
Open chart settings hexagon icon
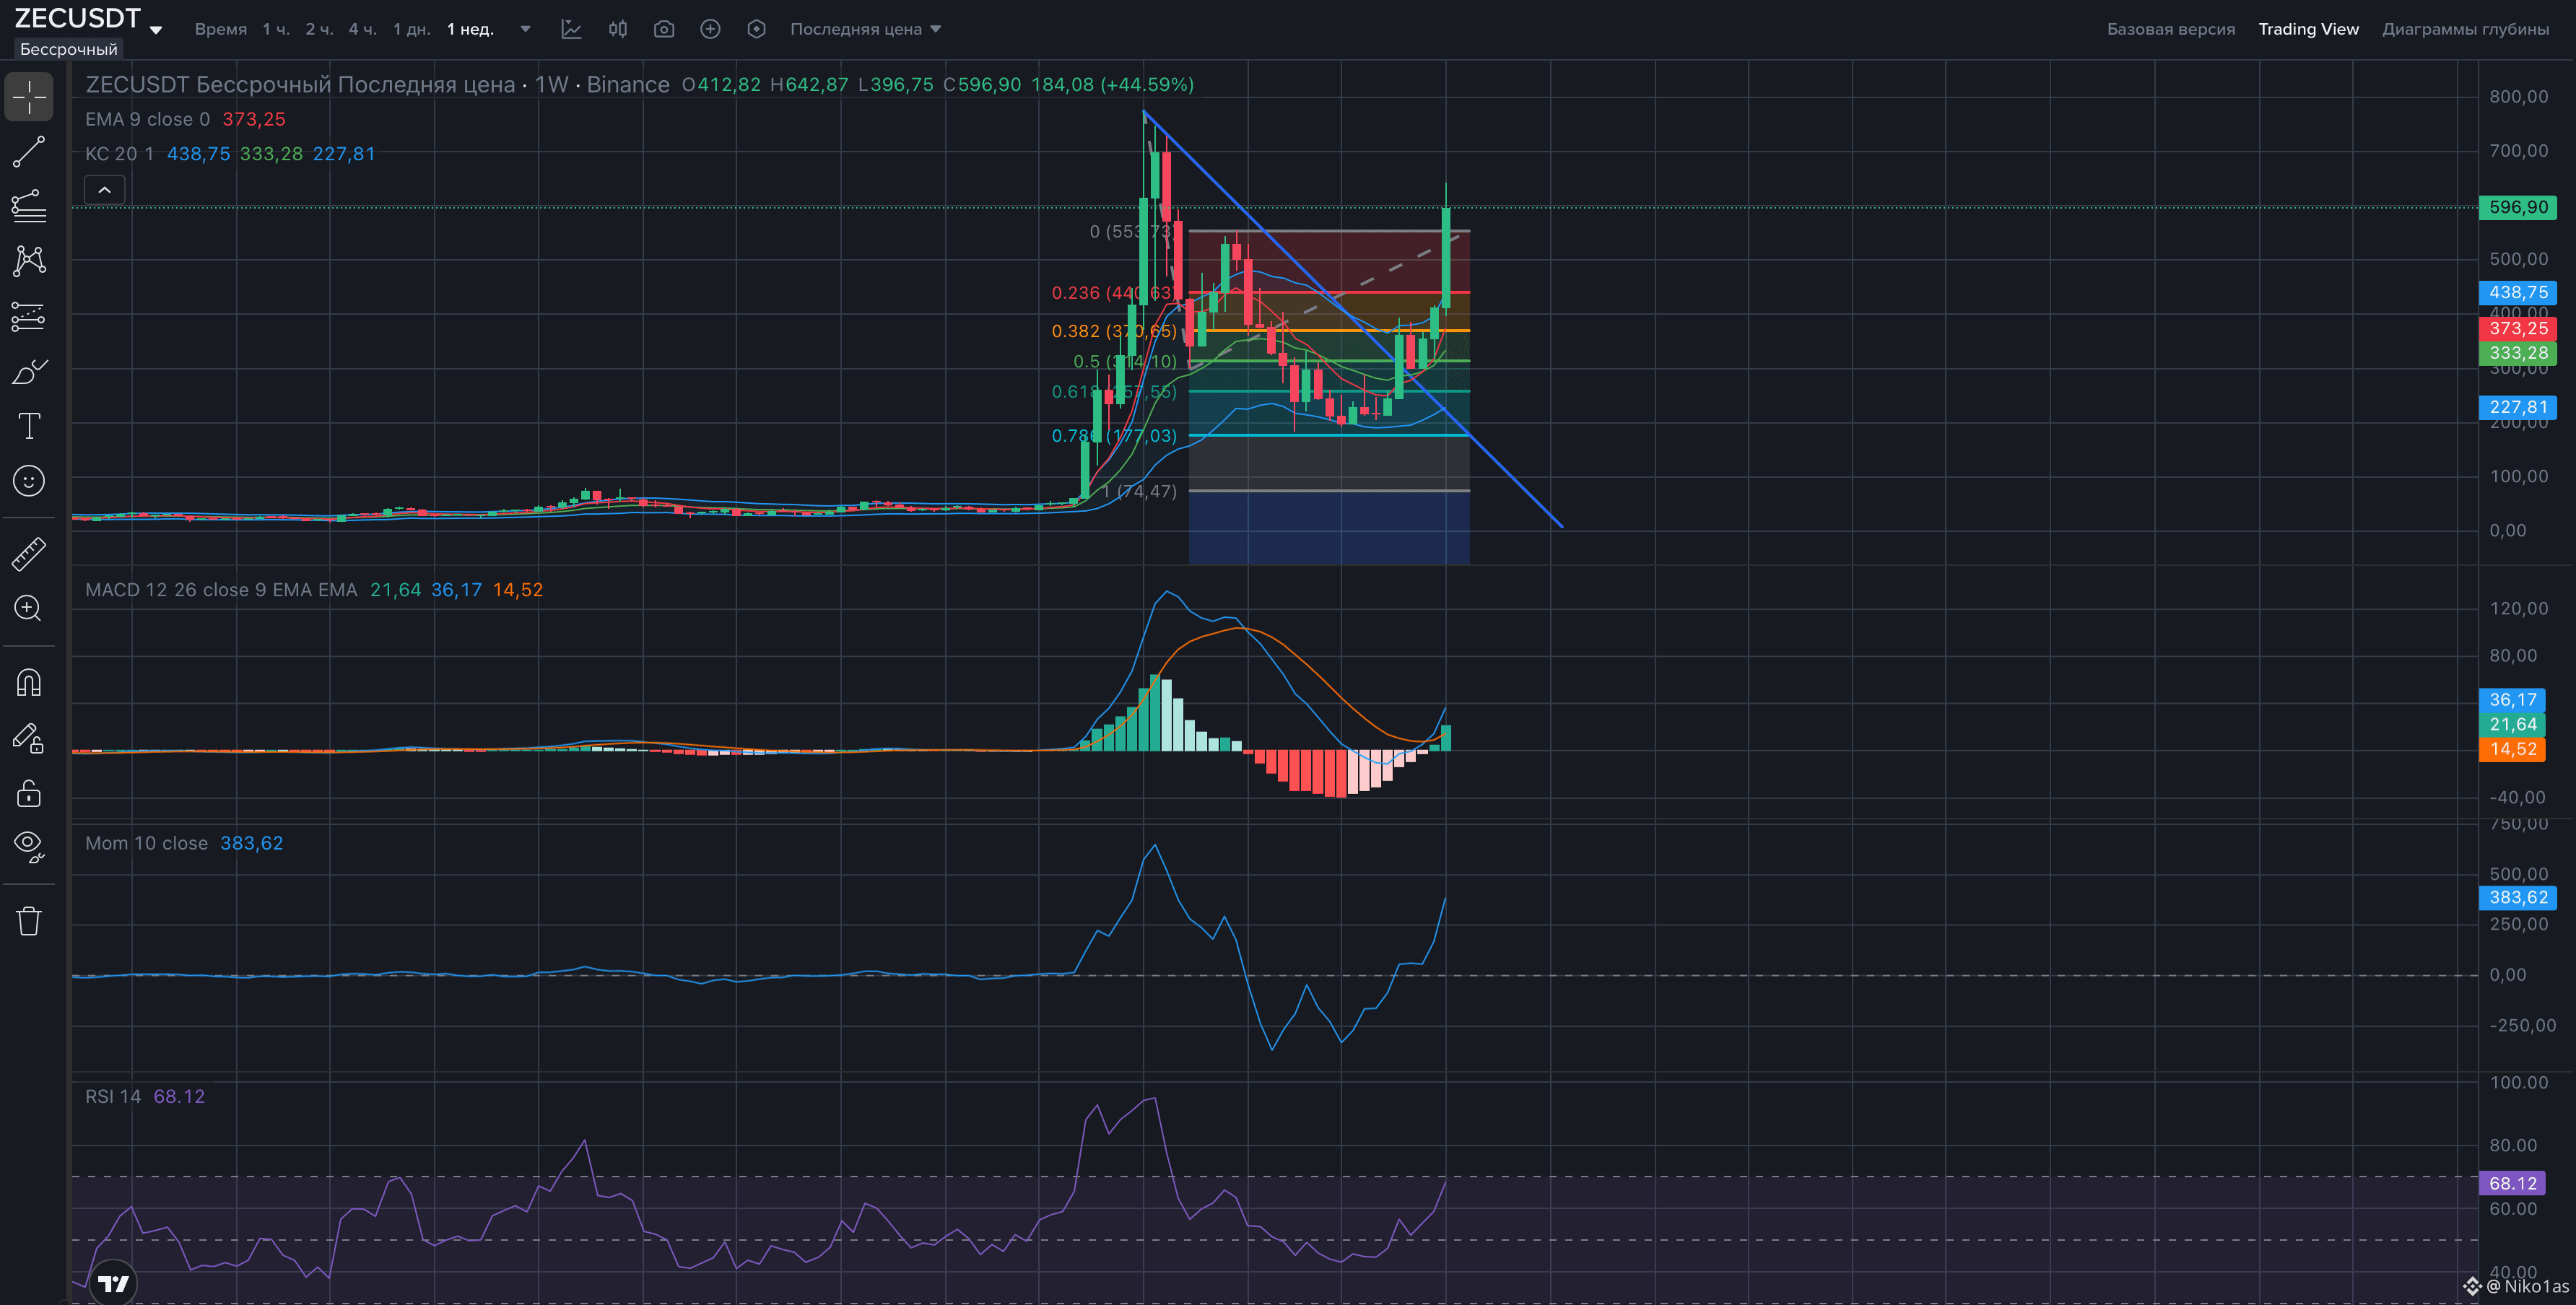point(757,29)
